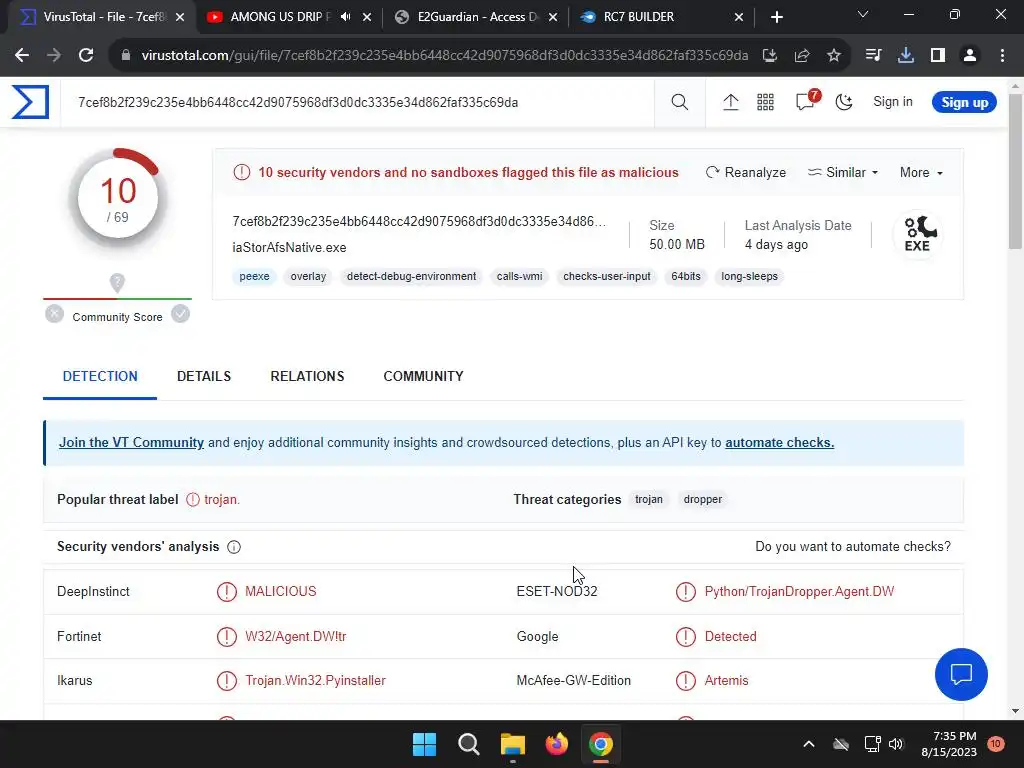Vote malicious with community score X icon
The width and height of the screenshot is (1024, 768).
pos(54,314)
